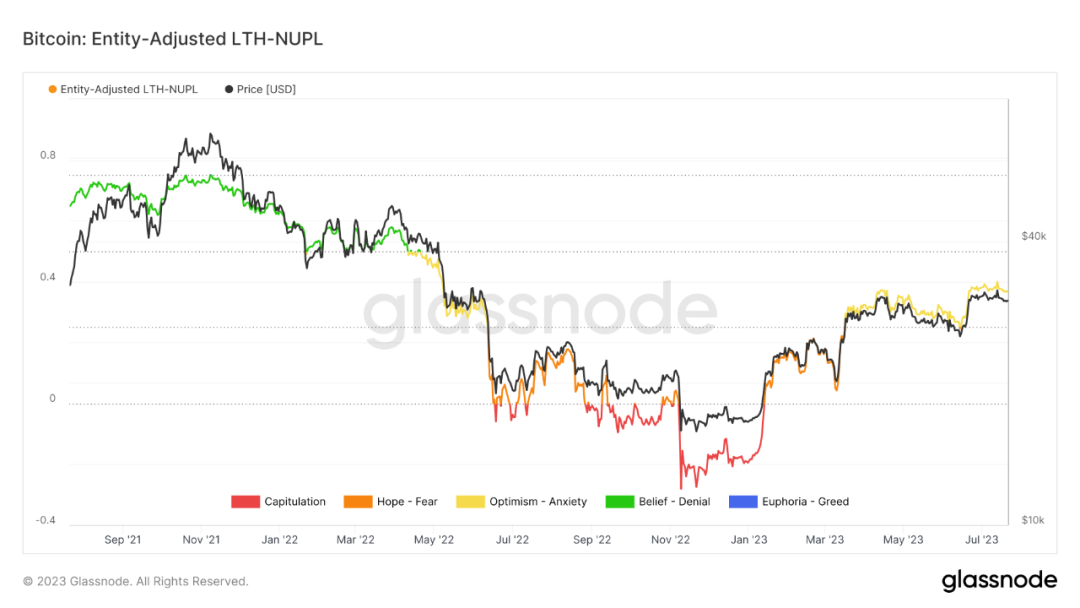Click the Glassnode copyright notice text
The image size is (1080, 608).
[x=136, y=582]
